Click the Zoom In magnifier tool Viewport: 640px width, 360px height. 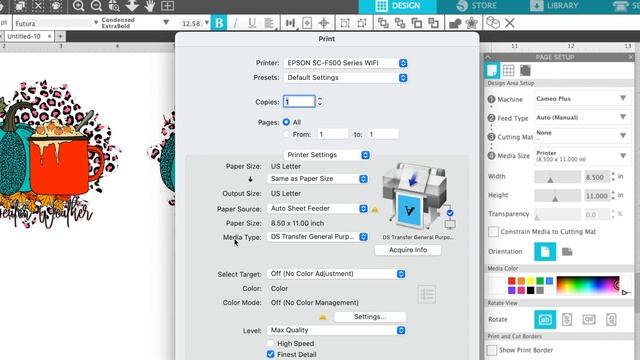(78, 6)
